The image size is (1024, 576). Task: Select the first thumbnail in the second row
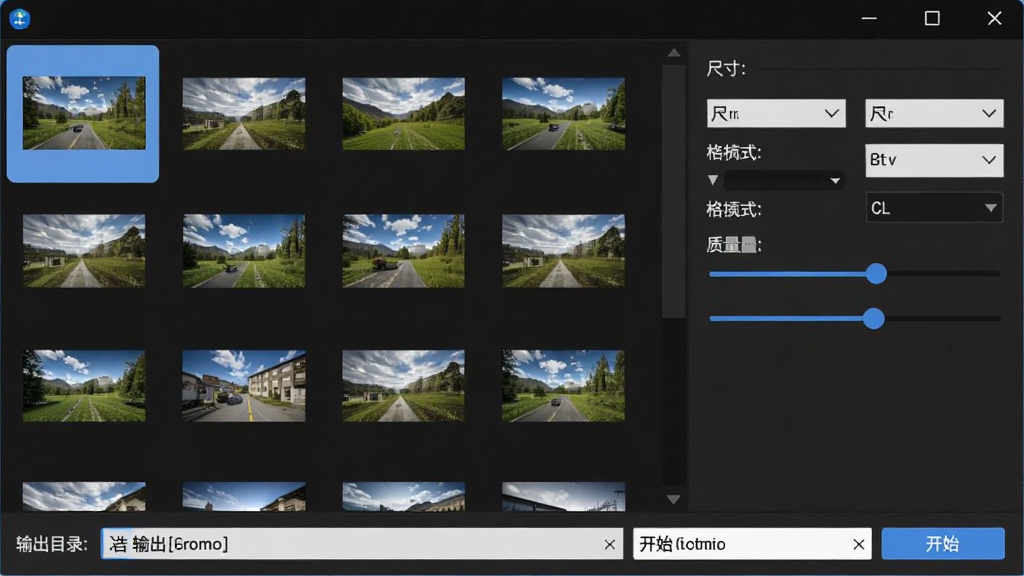(84, 251)
